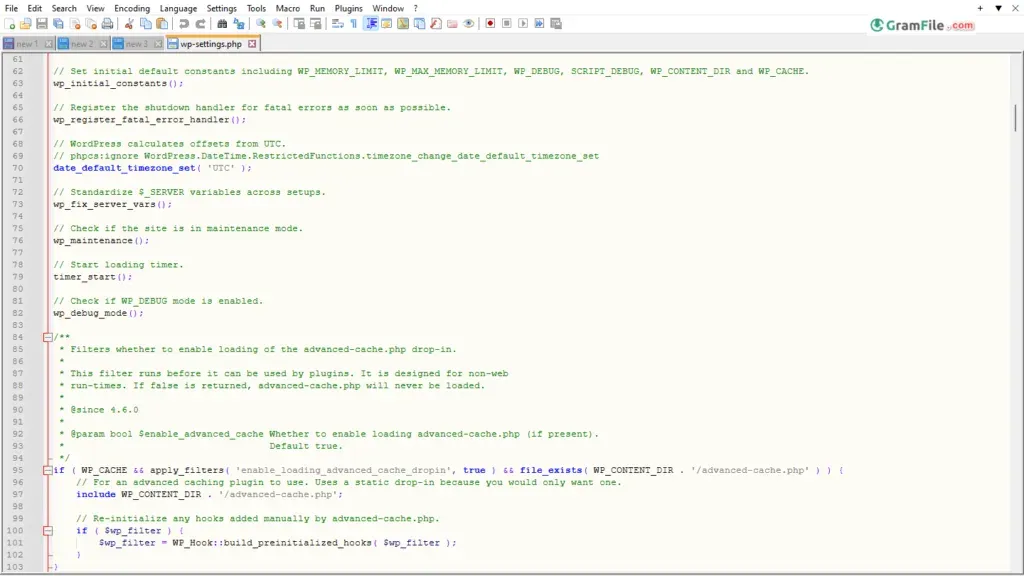Open the Settings menu
Image resolution: width=1024 pixels, height=576 pixels.
tap(221, 8)
